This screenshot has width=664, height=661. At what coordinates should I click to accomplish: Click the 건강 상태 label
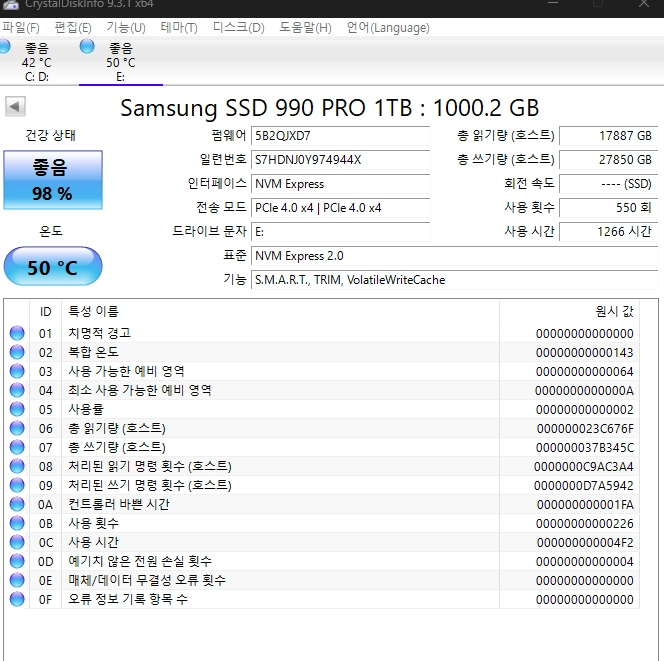51,136
